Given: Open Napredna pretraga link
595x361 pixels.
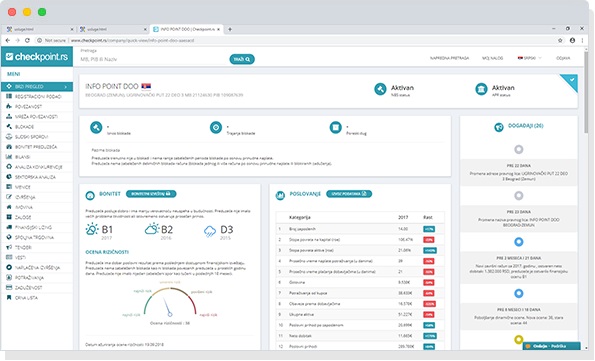Looking at the screenshot, I should [449, 58].
